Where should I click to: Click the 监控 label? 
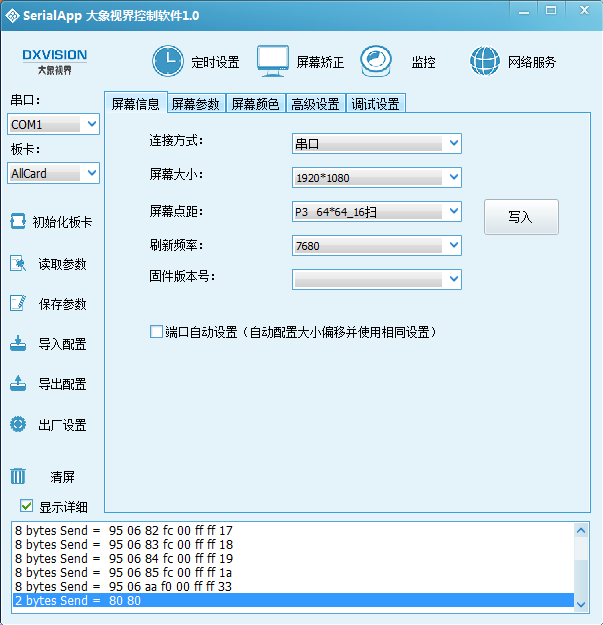point(423,62)
